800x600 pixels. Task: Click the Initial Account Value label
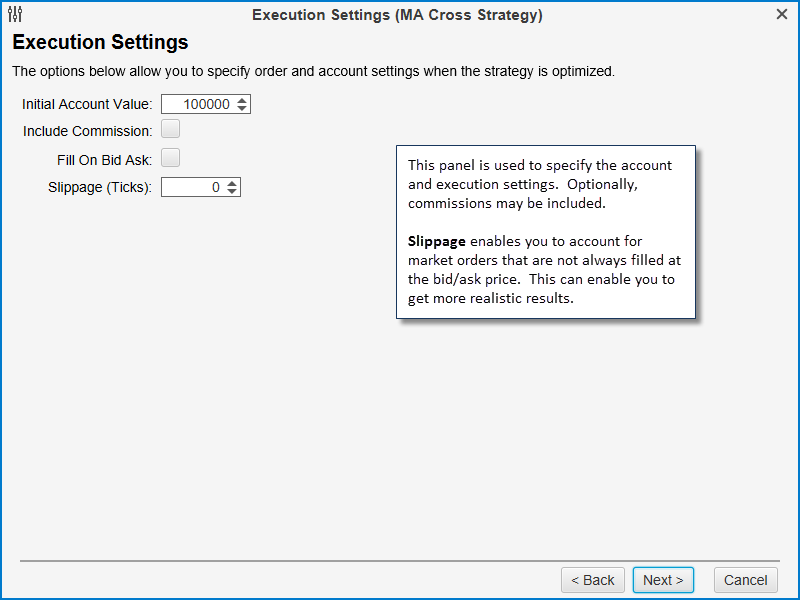coord(87,104)
